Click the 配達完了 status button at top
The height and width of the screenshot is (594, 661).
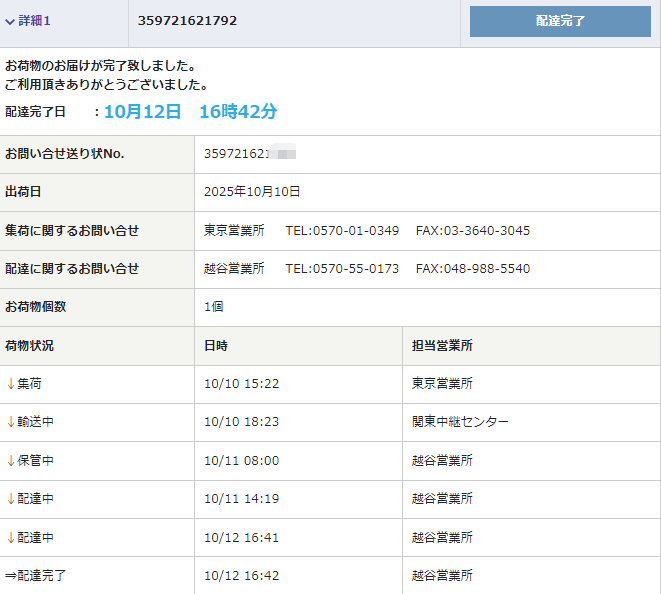click(560, 21)
